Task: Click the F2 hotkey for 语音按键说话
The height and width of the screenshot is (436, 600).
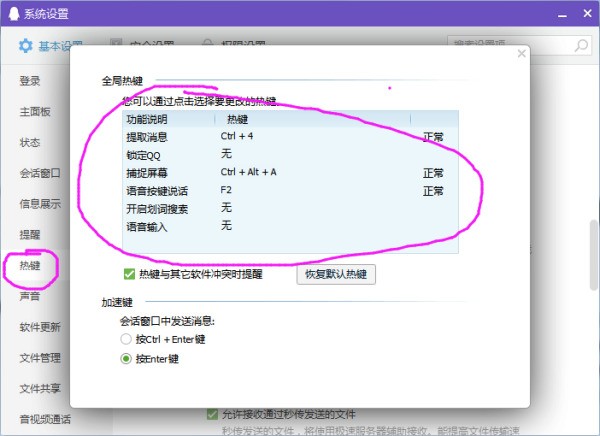Action: pos(227,190)
